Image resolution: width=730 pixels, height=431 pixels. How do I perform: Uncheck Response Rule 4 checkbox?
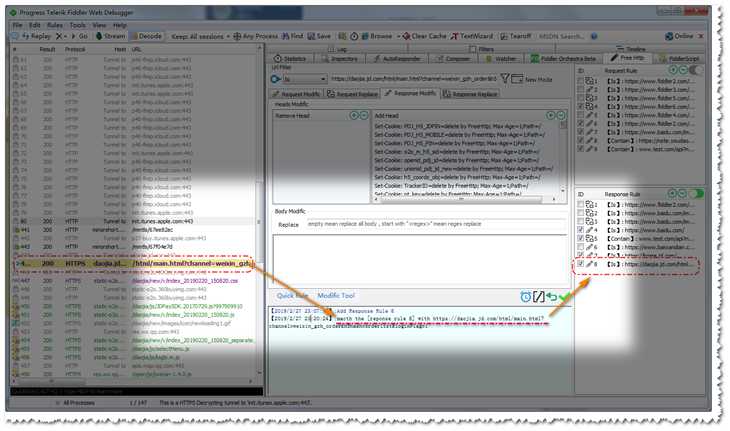[581, 230]
